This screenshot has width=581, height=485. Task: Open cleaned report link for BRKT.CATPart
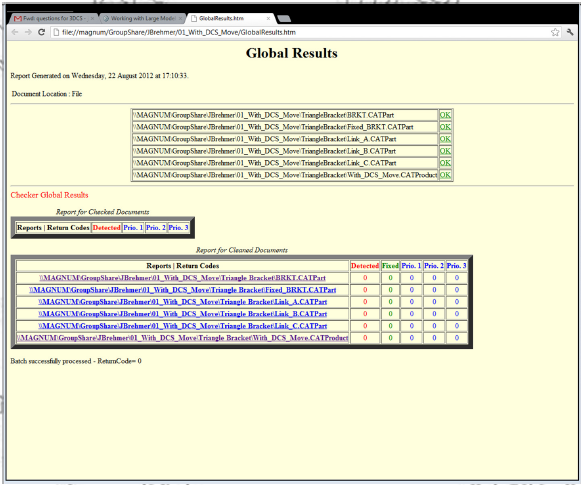(183, 278)
